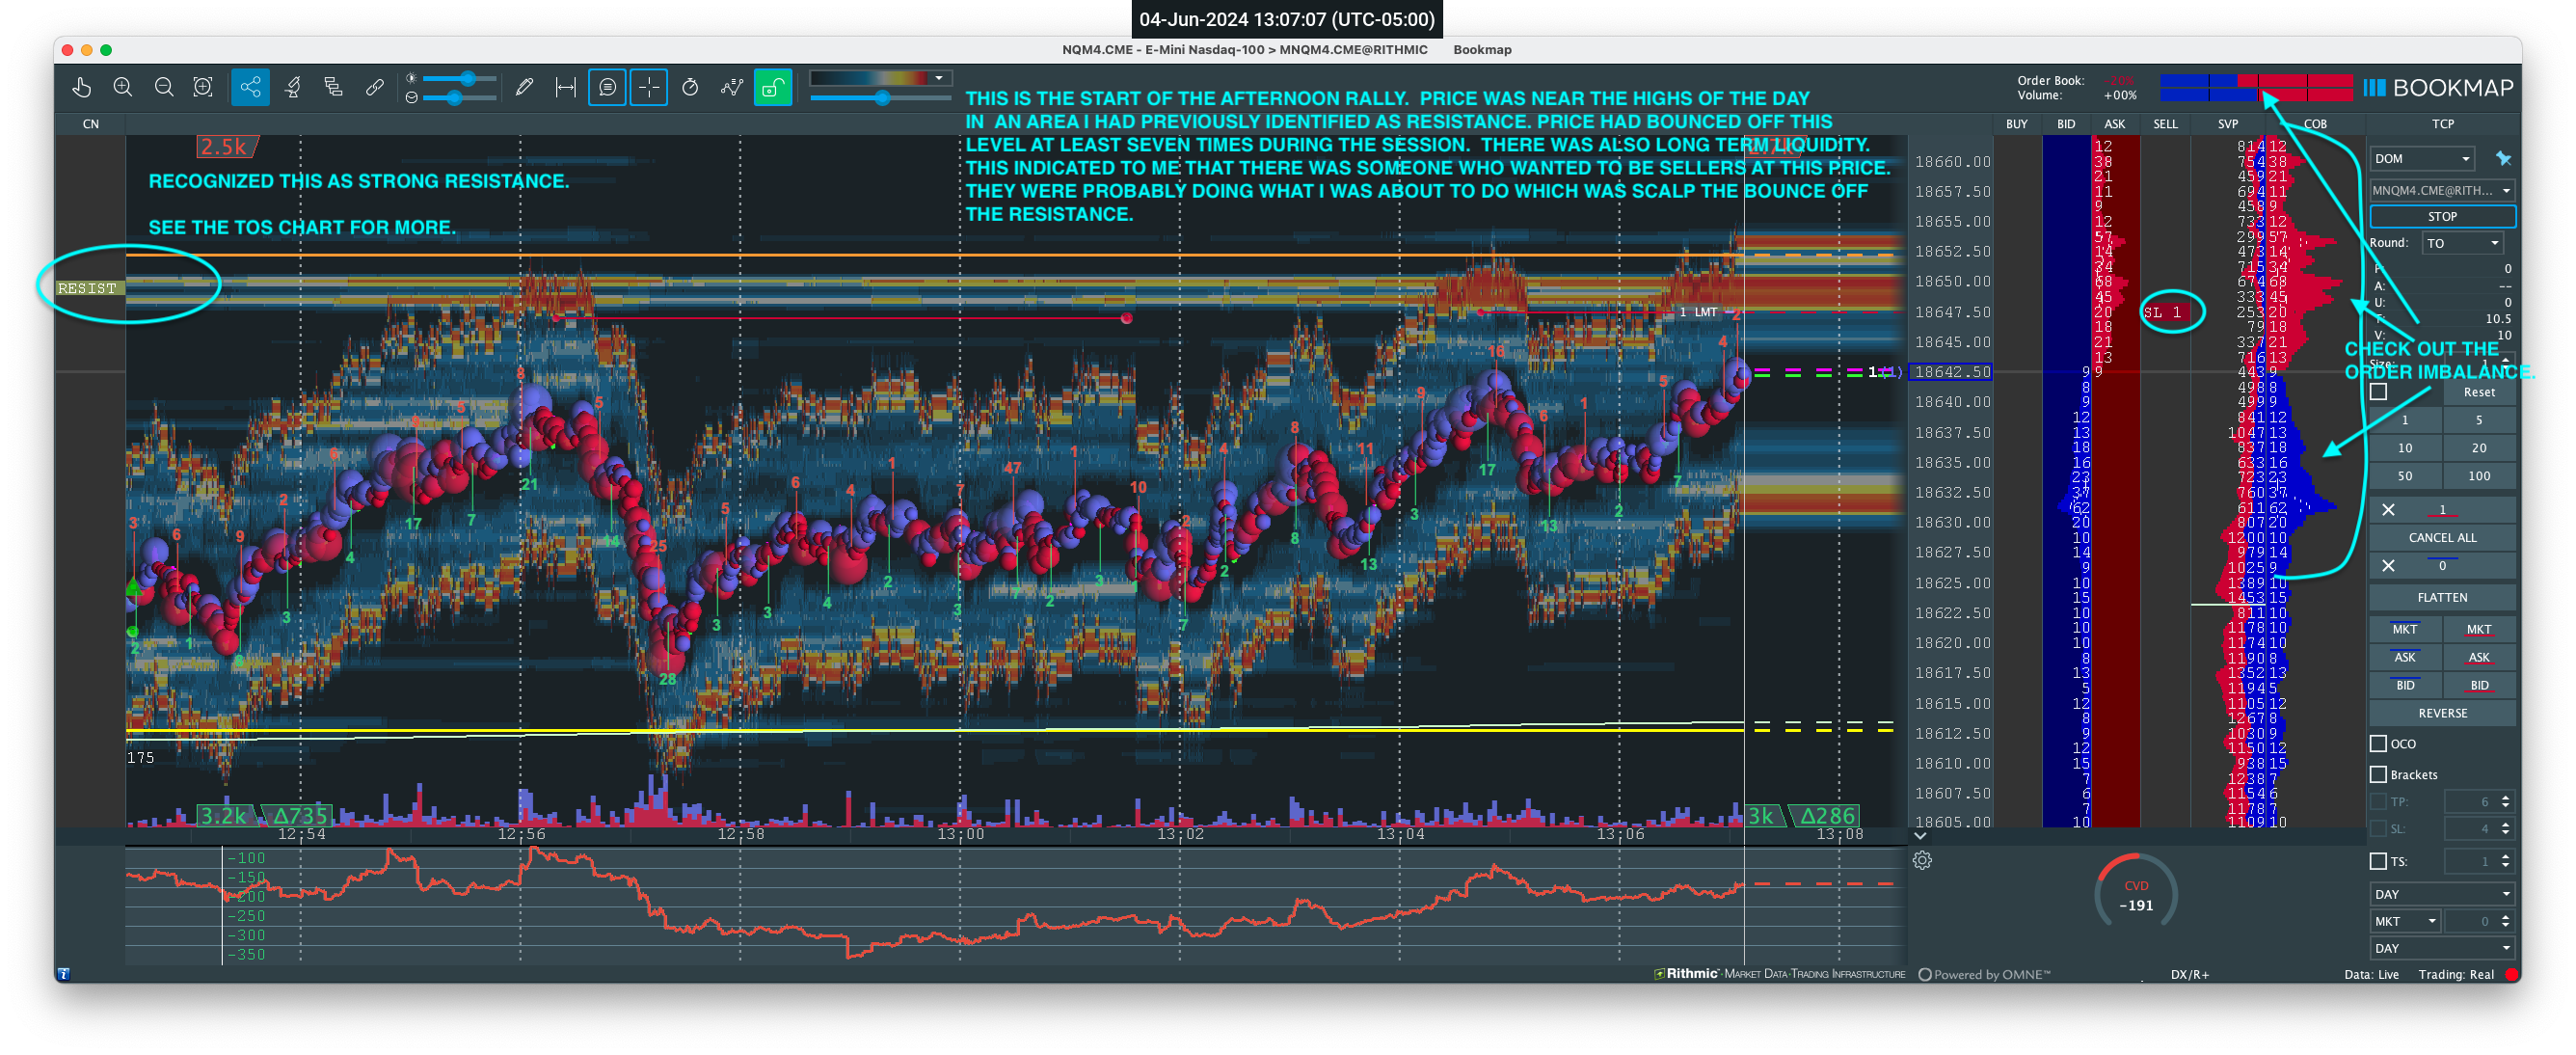Open the MNQM4.CME@RITH instrument dropdown
2576x1055 pixels.
point(2442,190)
